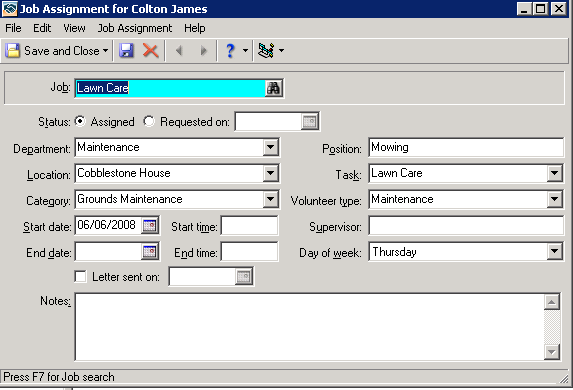The image size is (573, 390).
Task: Click the End time input field
Action: (x=249, y=251)
